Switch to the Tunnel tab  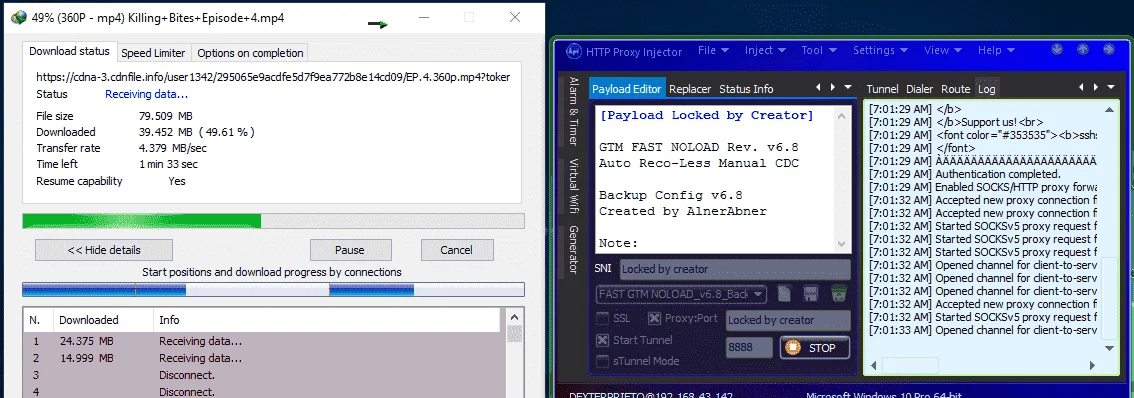point(882,89)
